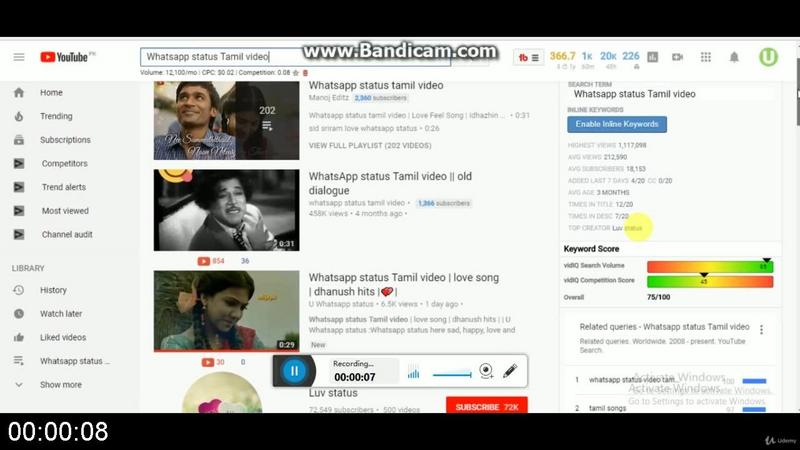Click the Trend alerts sidebar icon
The width and height of the screenshot is (800, 450).
pos(19,187)
